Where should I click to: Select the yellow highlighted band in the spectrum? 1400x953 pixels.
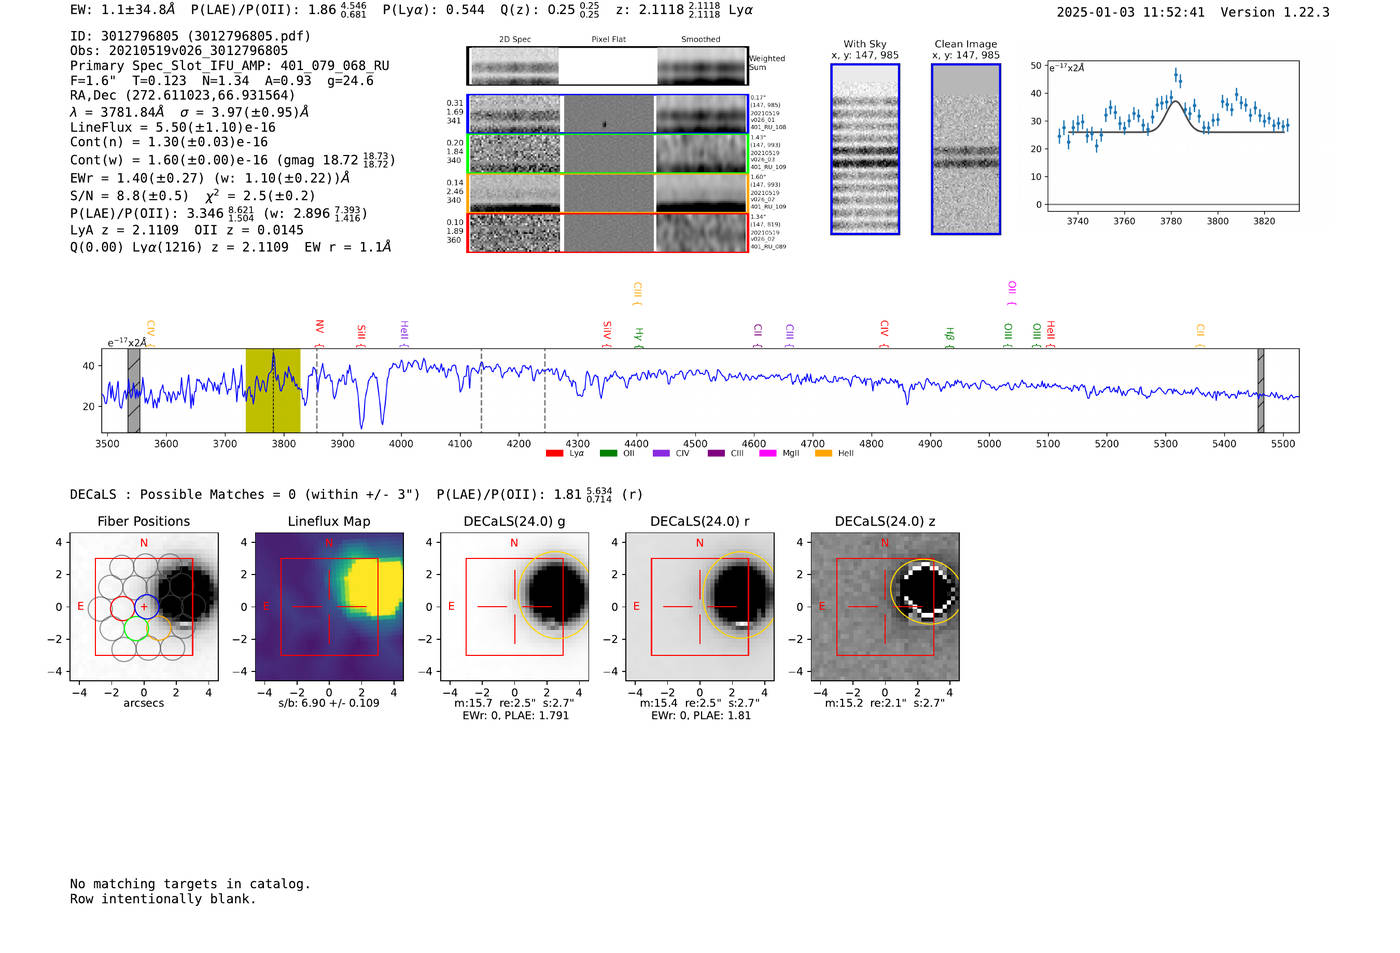273,390
